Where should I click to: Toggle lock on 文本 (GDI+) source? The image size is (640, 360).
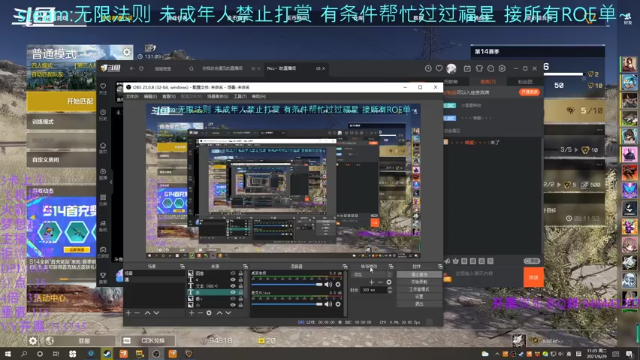coord(240,286)
